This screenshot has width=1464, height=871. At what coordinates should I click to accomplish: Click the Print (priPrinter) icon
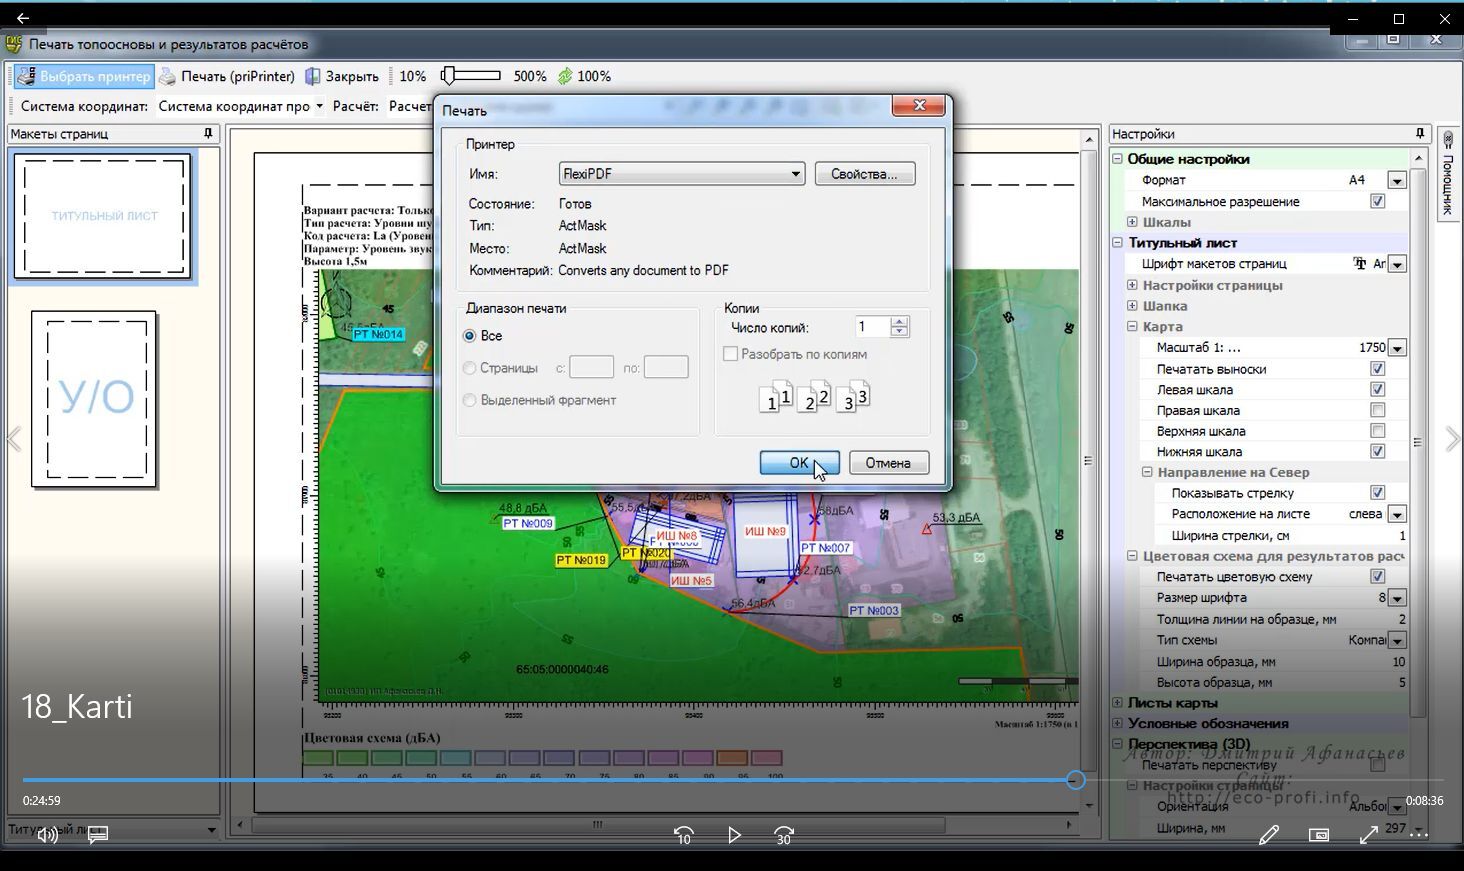[168, 76]
